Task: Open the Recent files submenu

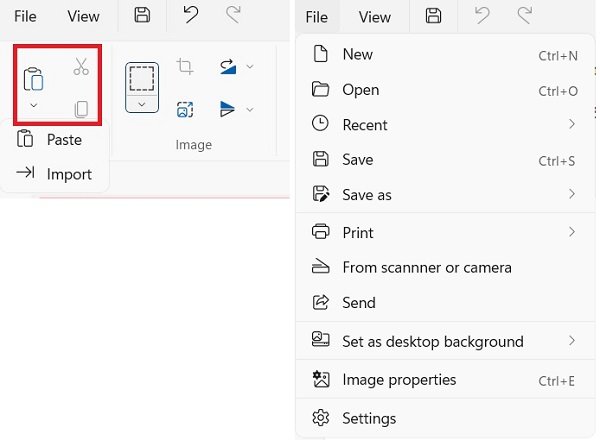Action: (445, 125)
